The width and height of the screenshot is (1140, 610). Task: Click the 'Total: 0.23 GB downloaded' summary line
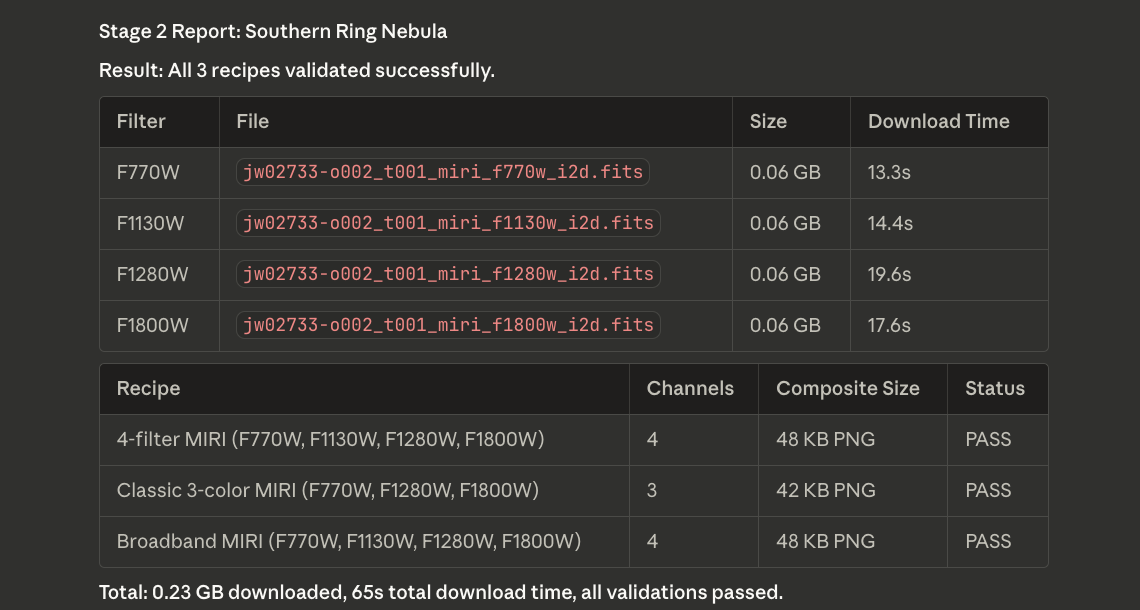[x=441, y=592]
